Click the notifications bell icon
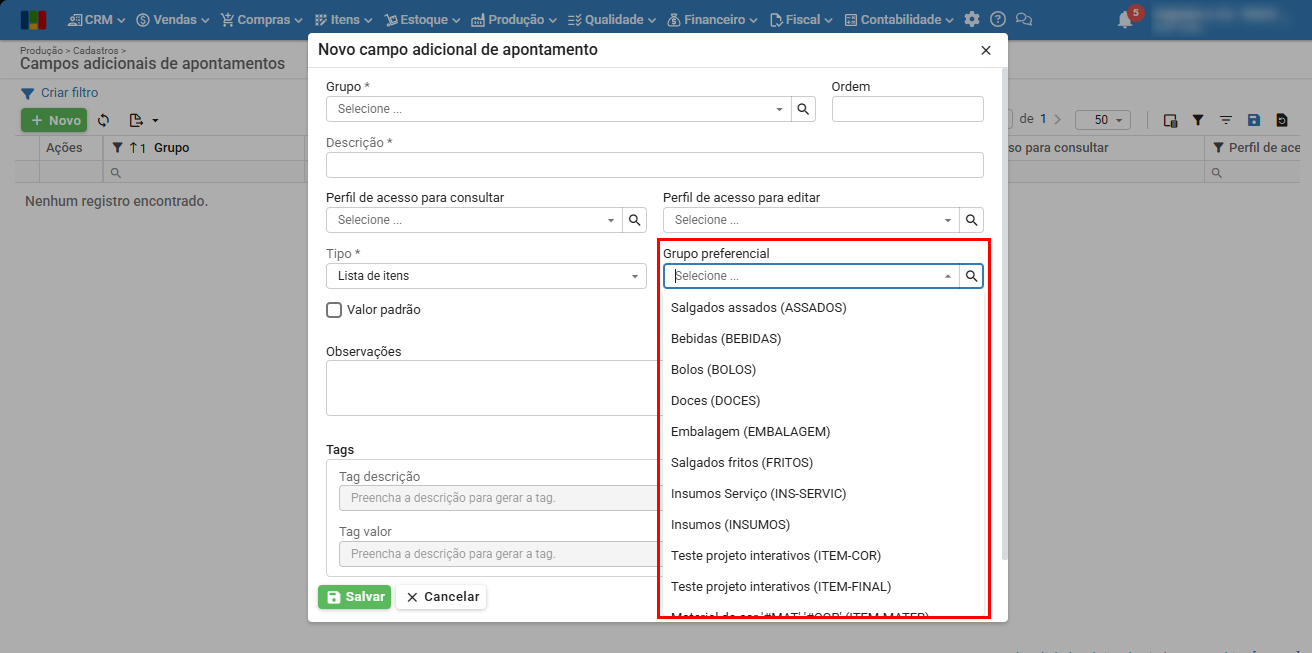The width and height of the screenshot is (1312, 653). click(x=1127, y=20)
